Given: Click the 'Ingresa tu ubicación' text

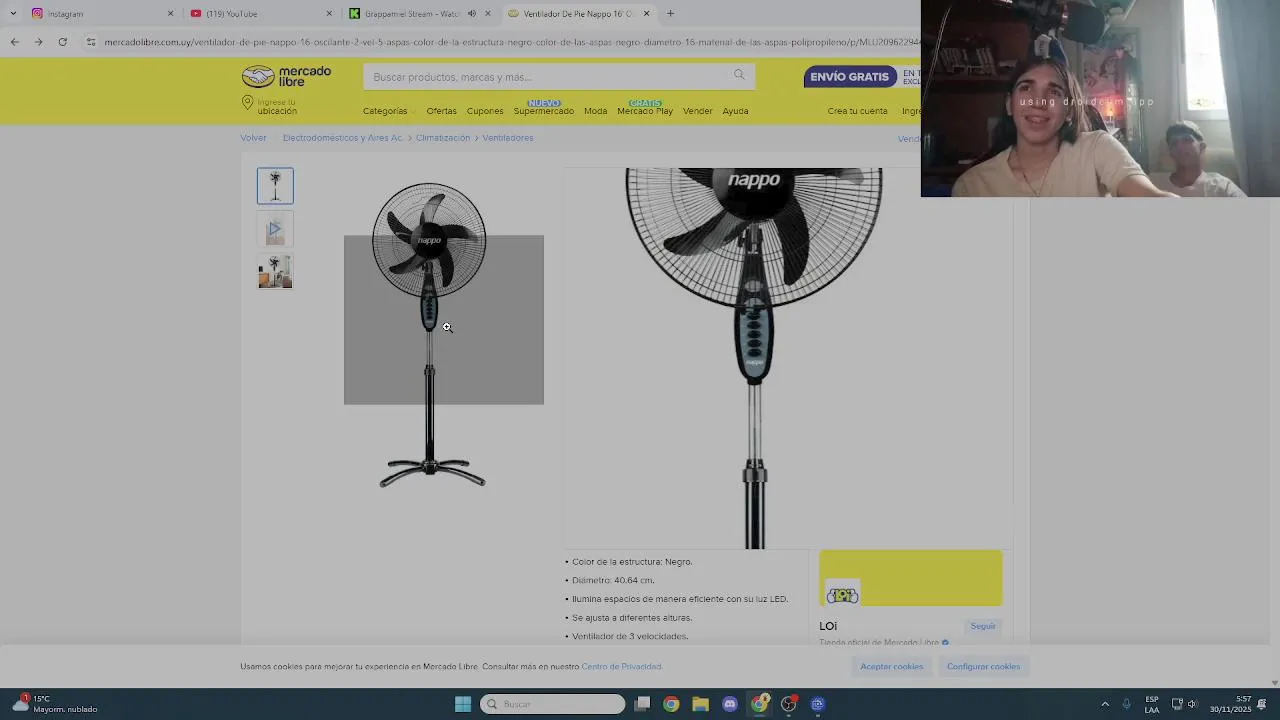Looking at the screenshot, I should (x=277, y=107).
